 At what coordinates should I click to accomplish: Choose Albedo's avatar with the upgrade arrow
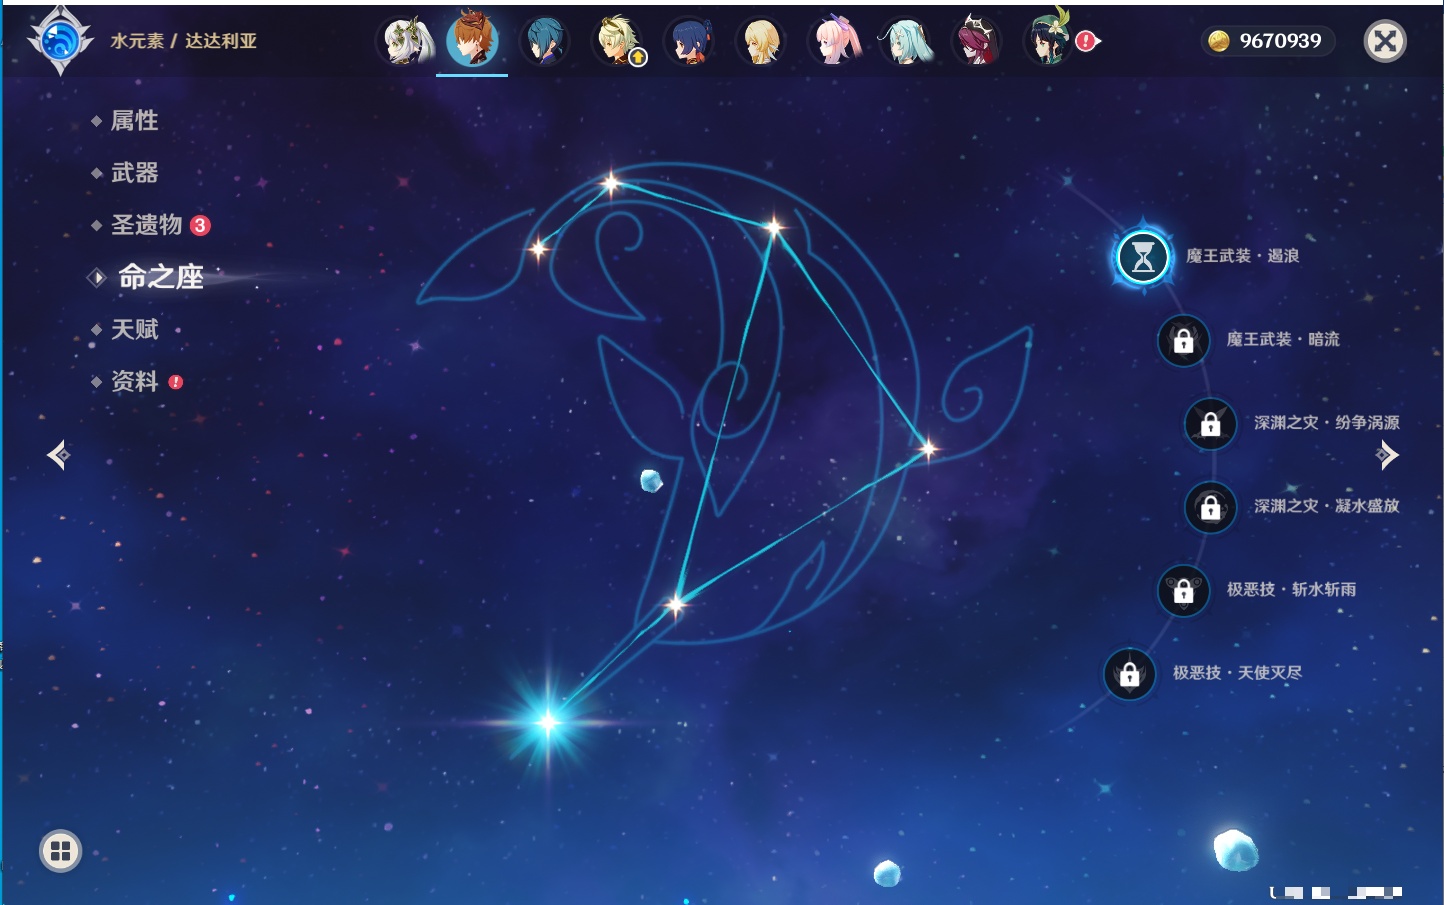coord(618,41)
